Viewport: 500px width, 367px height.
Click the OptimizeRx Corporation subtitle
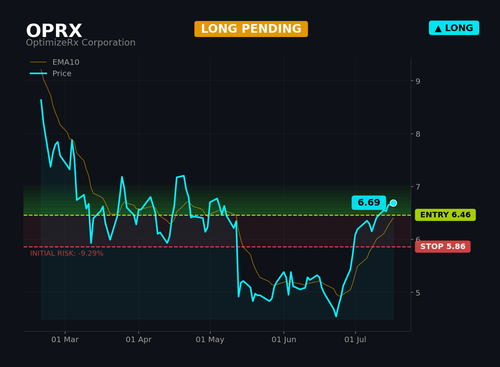point(81,43)
